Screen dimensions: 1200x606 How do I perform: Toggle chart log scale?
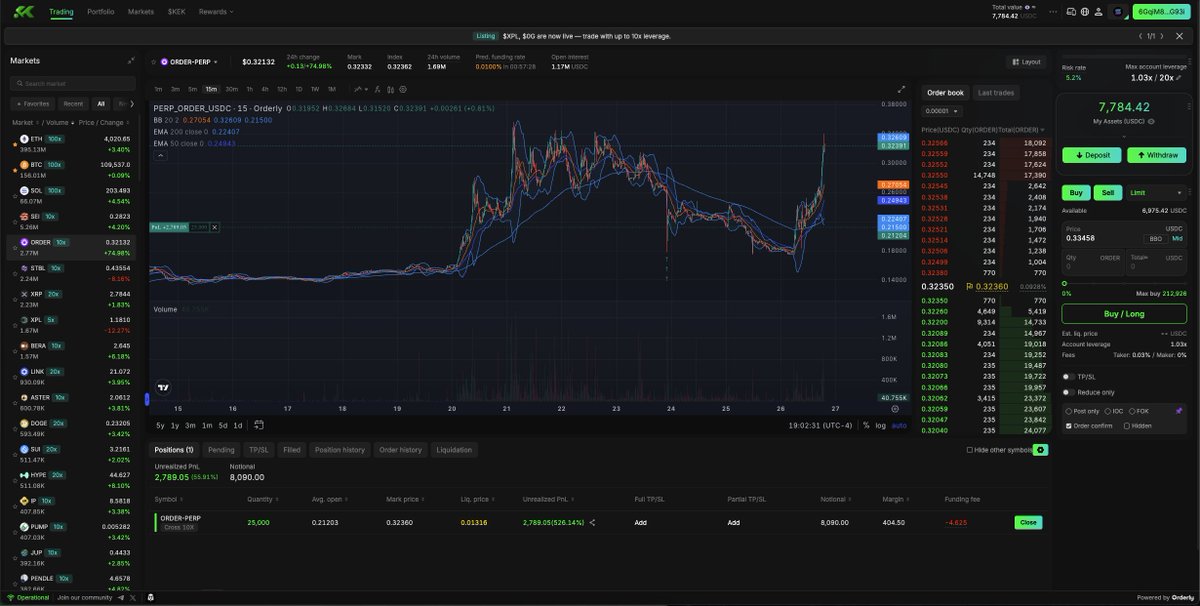pos(879,425)
